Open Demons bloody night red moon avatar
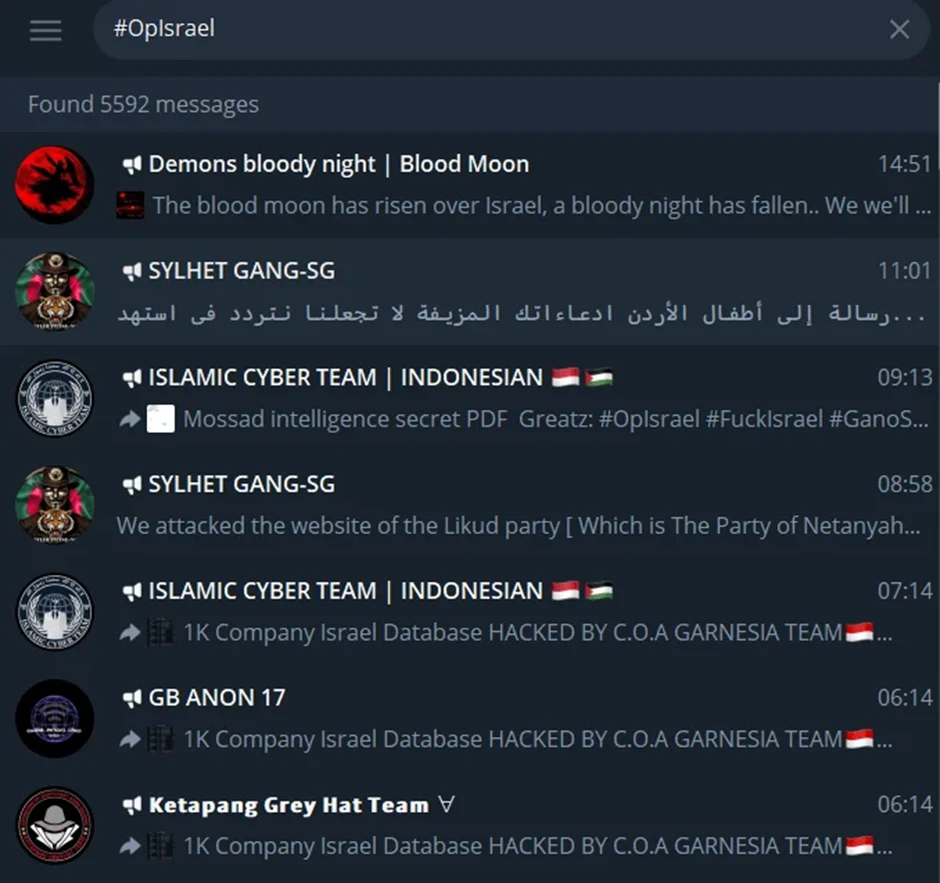The width and height of the screenshot is (940, 883). pos(55,185)
